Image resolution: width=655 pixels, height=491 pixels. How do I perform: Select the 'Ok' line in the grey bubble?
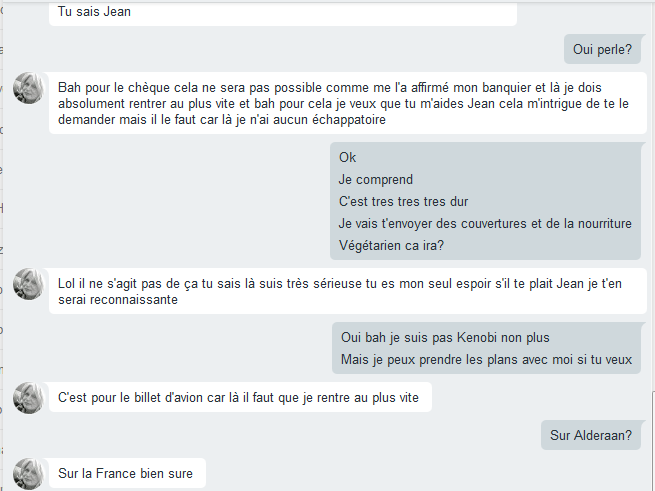(x=348, y=158)
